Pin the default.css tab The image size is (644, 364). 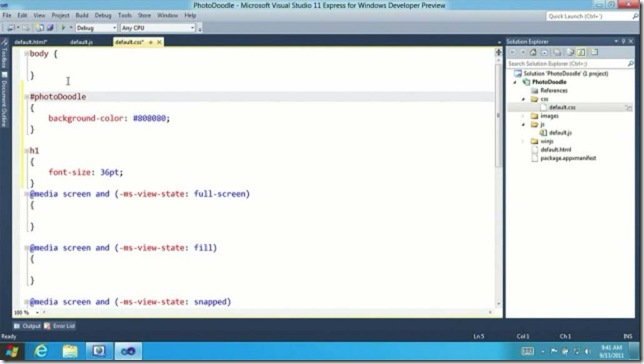(151, 42)
